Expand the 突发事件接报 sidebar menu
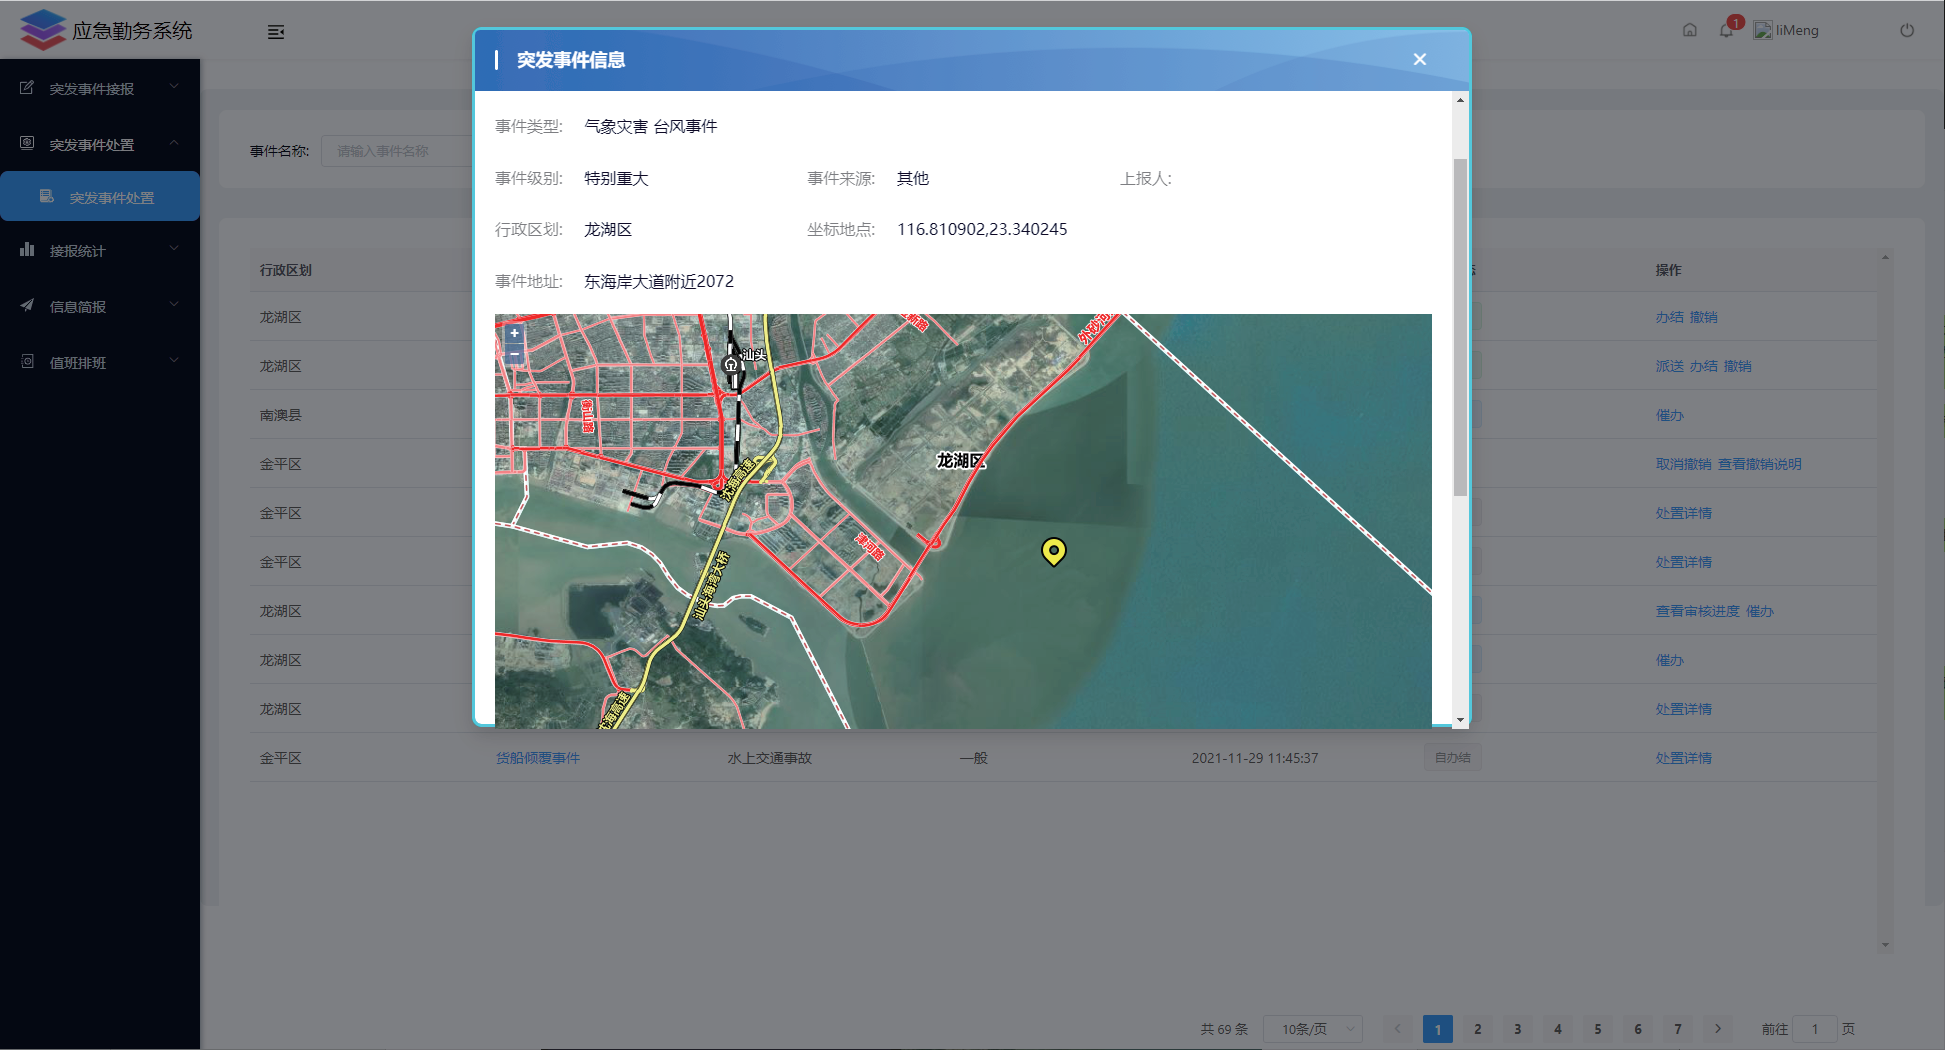Viewport: 1945px width, 1050px height. click(x=100, y=89)
